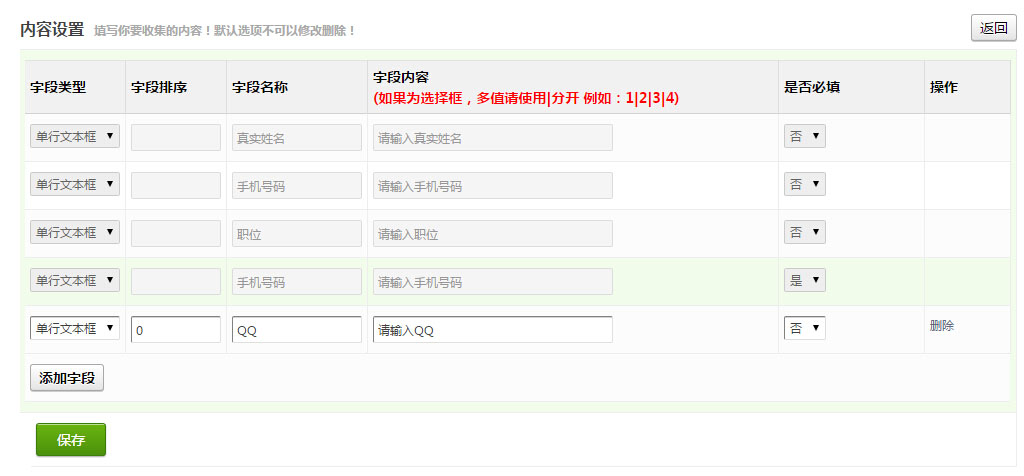1024x476 pixels.
Task: Click the 真实姓名 field name input
Action: (x=296, y=138)
